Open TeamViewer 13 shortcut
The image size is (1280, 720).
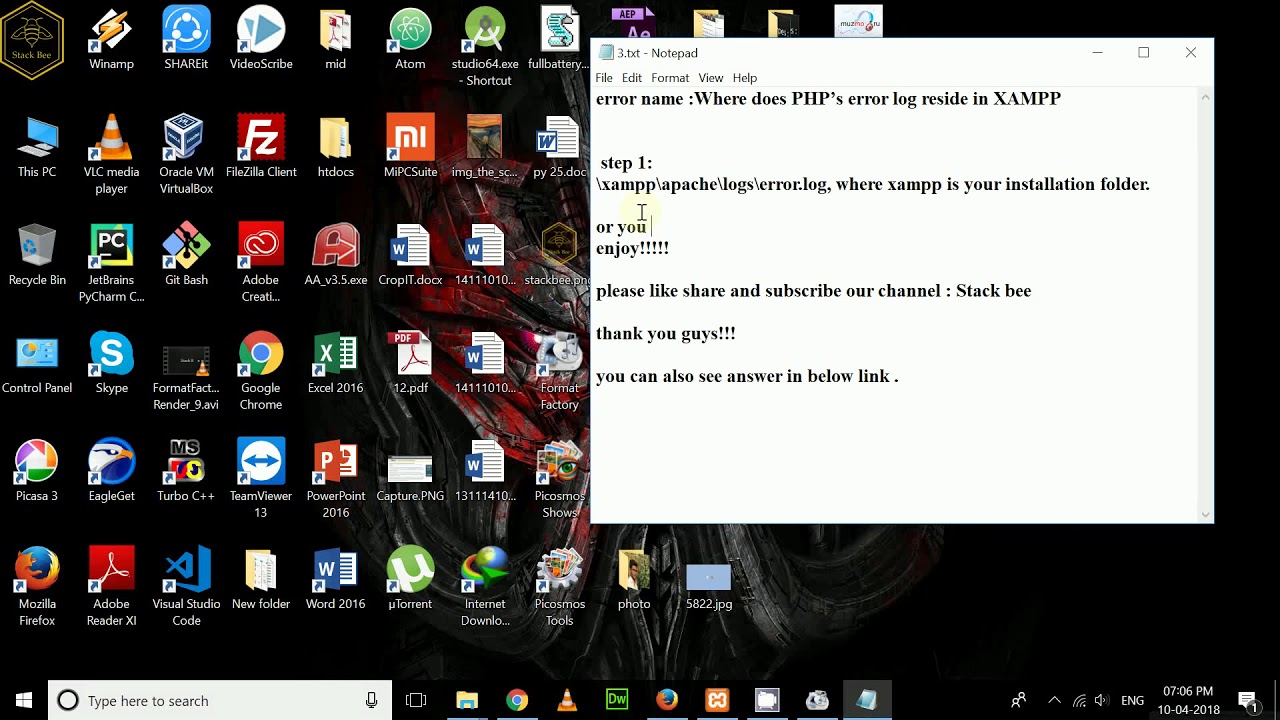pos(261,479)
